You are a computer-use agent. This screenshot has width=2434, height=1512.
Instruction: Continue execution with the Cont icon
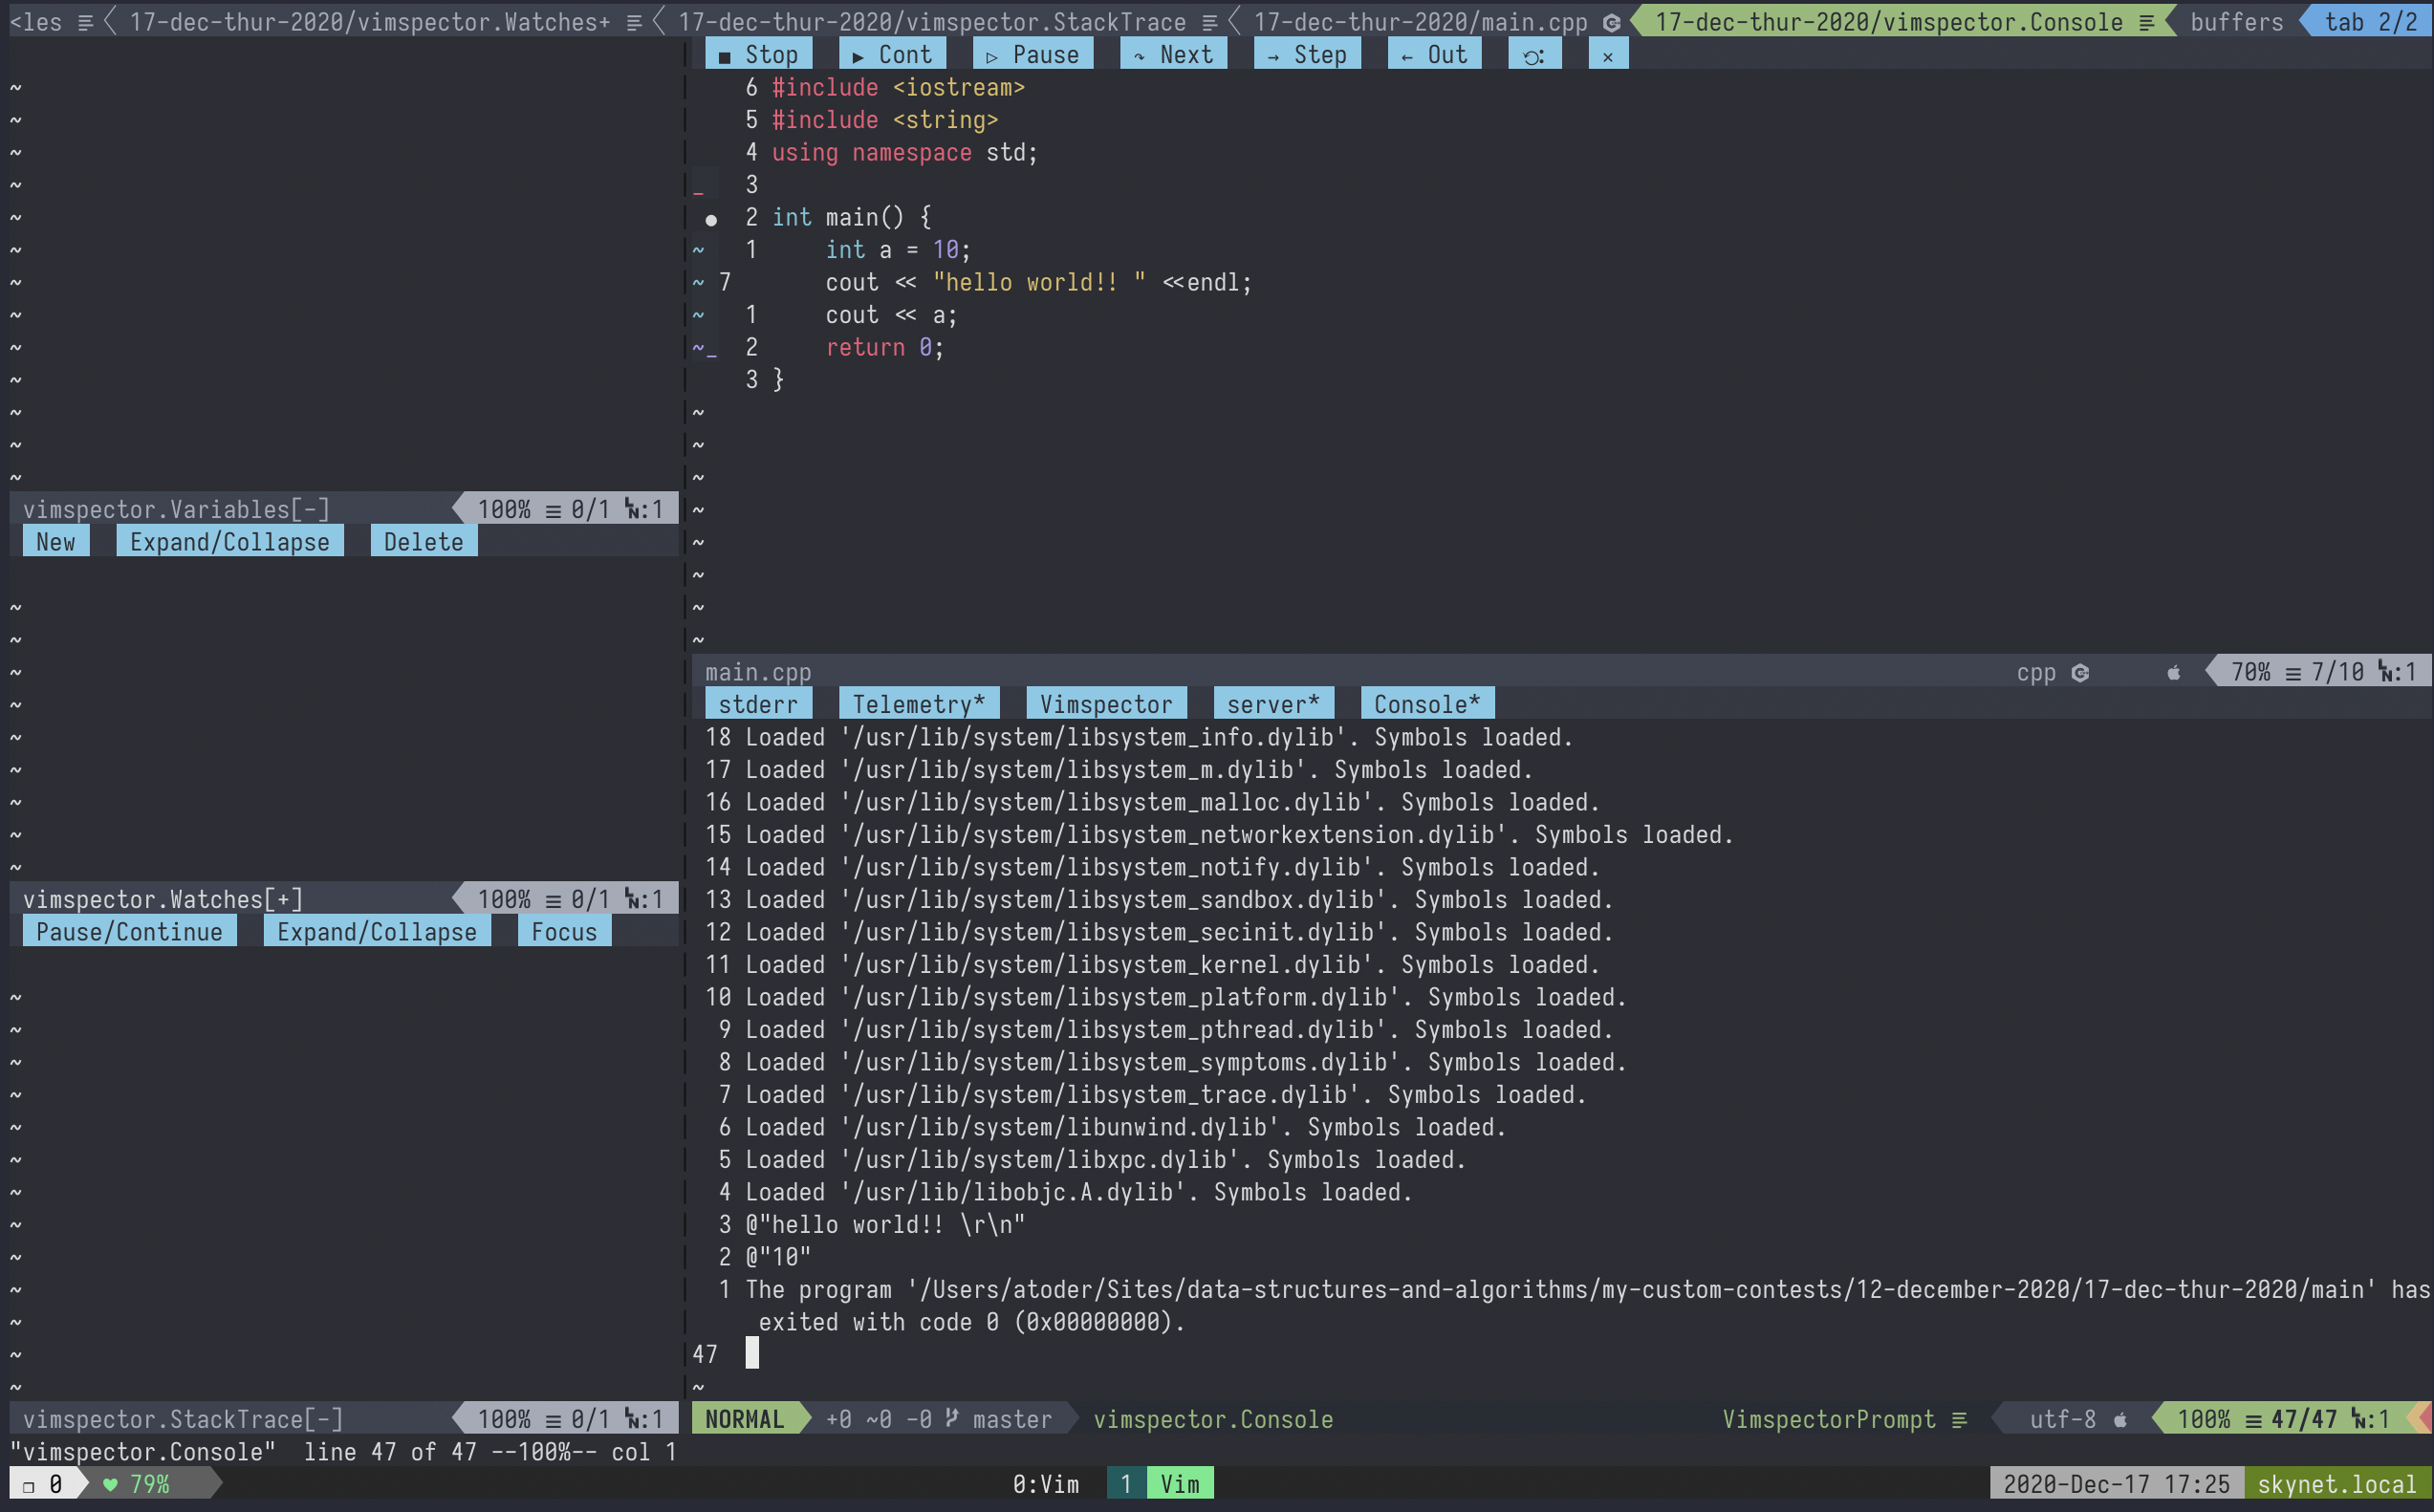click(x=892, y=54)
